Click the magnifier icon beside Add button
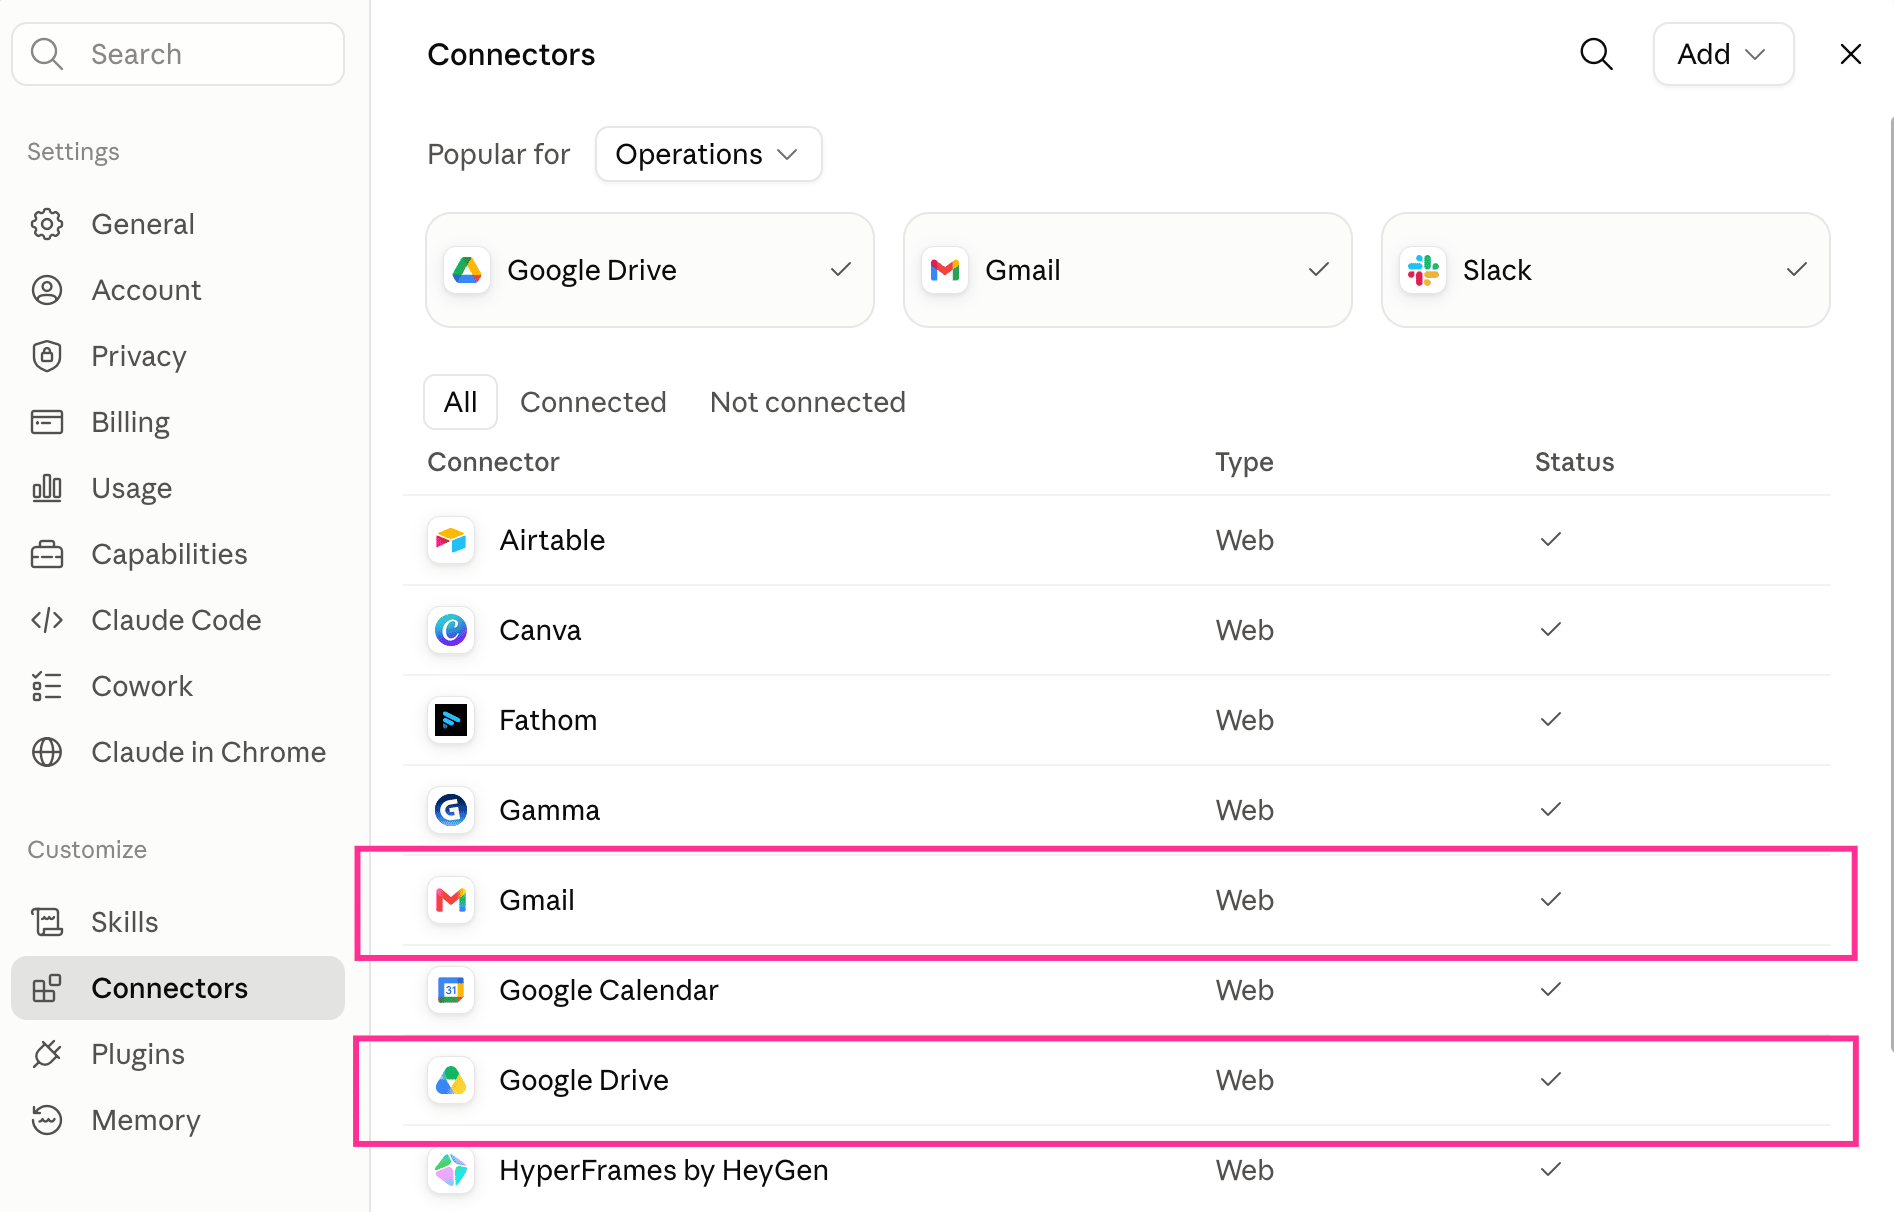Viewport: 1894px width, 1212px height. pos(1596,54)
